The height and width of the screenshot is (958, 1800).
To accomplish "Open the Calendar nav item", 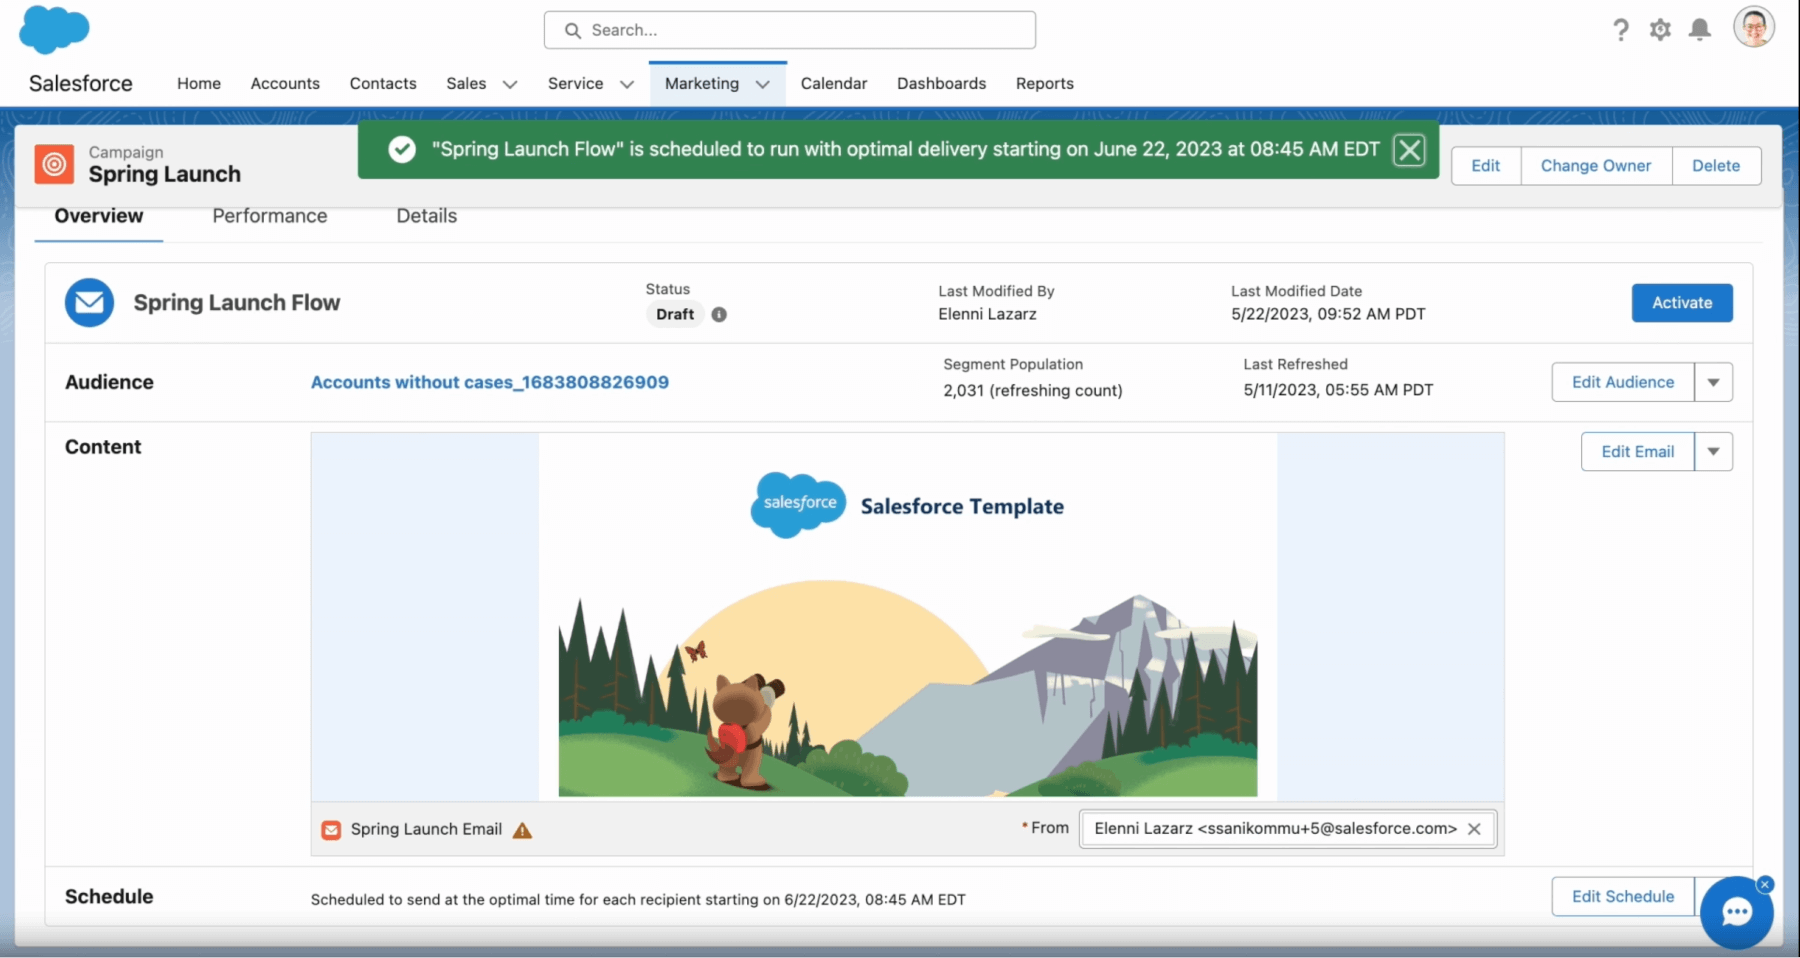I will (x=834, y=84).
